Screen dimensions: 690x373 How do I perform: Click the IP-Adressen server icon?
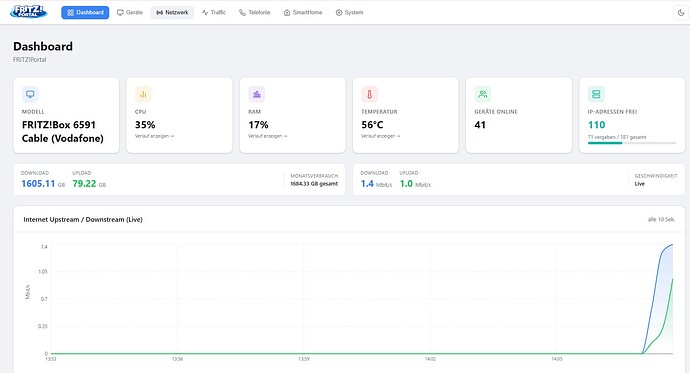[596, 94]
